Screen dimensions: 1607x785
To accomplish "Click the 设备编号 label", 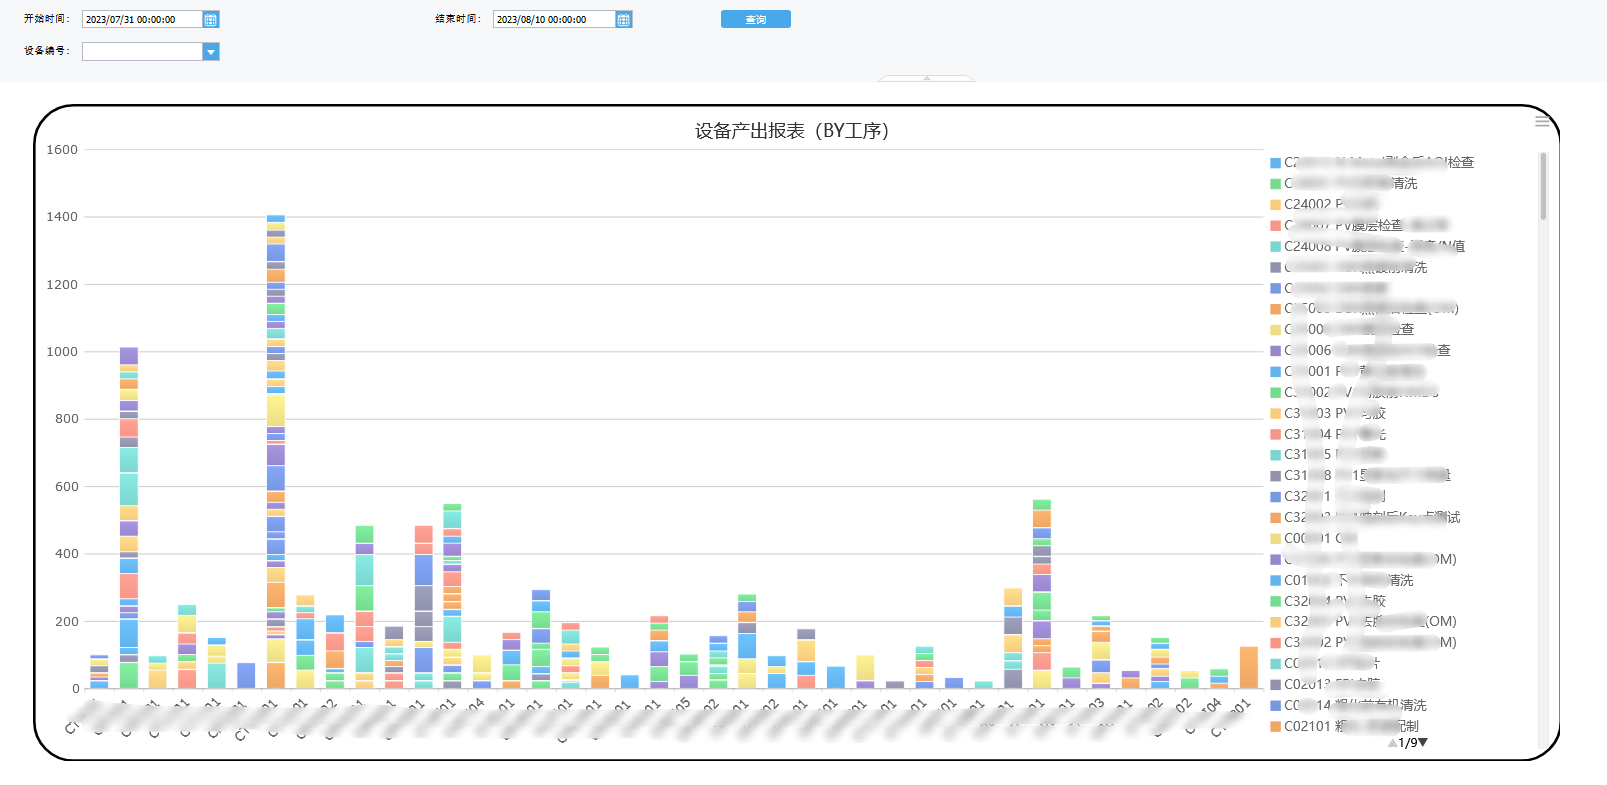I will click(x=47, y=51).
